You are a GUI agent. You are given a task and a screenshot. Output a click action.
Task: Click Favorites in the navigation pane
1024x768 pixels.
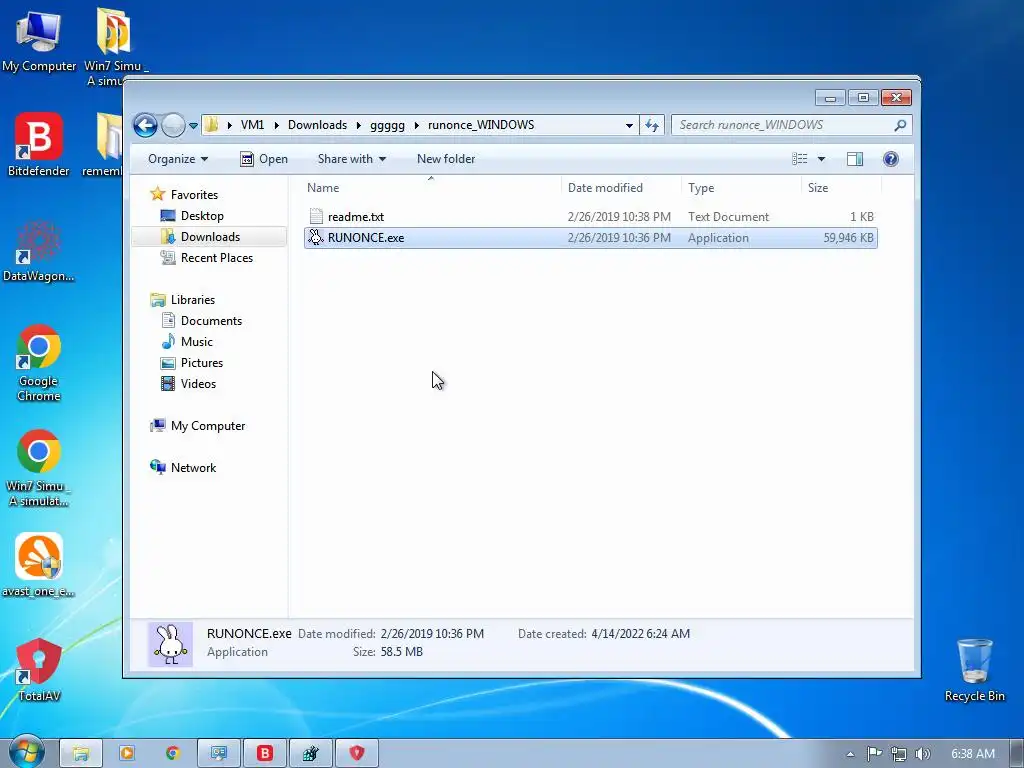(x=194, y=195)
